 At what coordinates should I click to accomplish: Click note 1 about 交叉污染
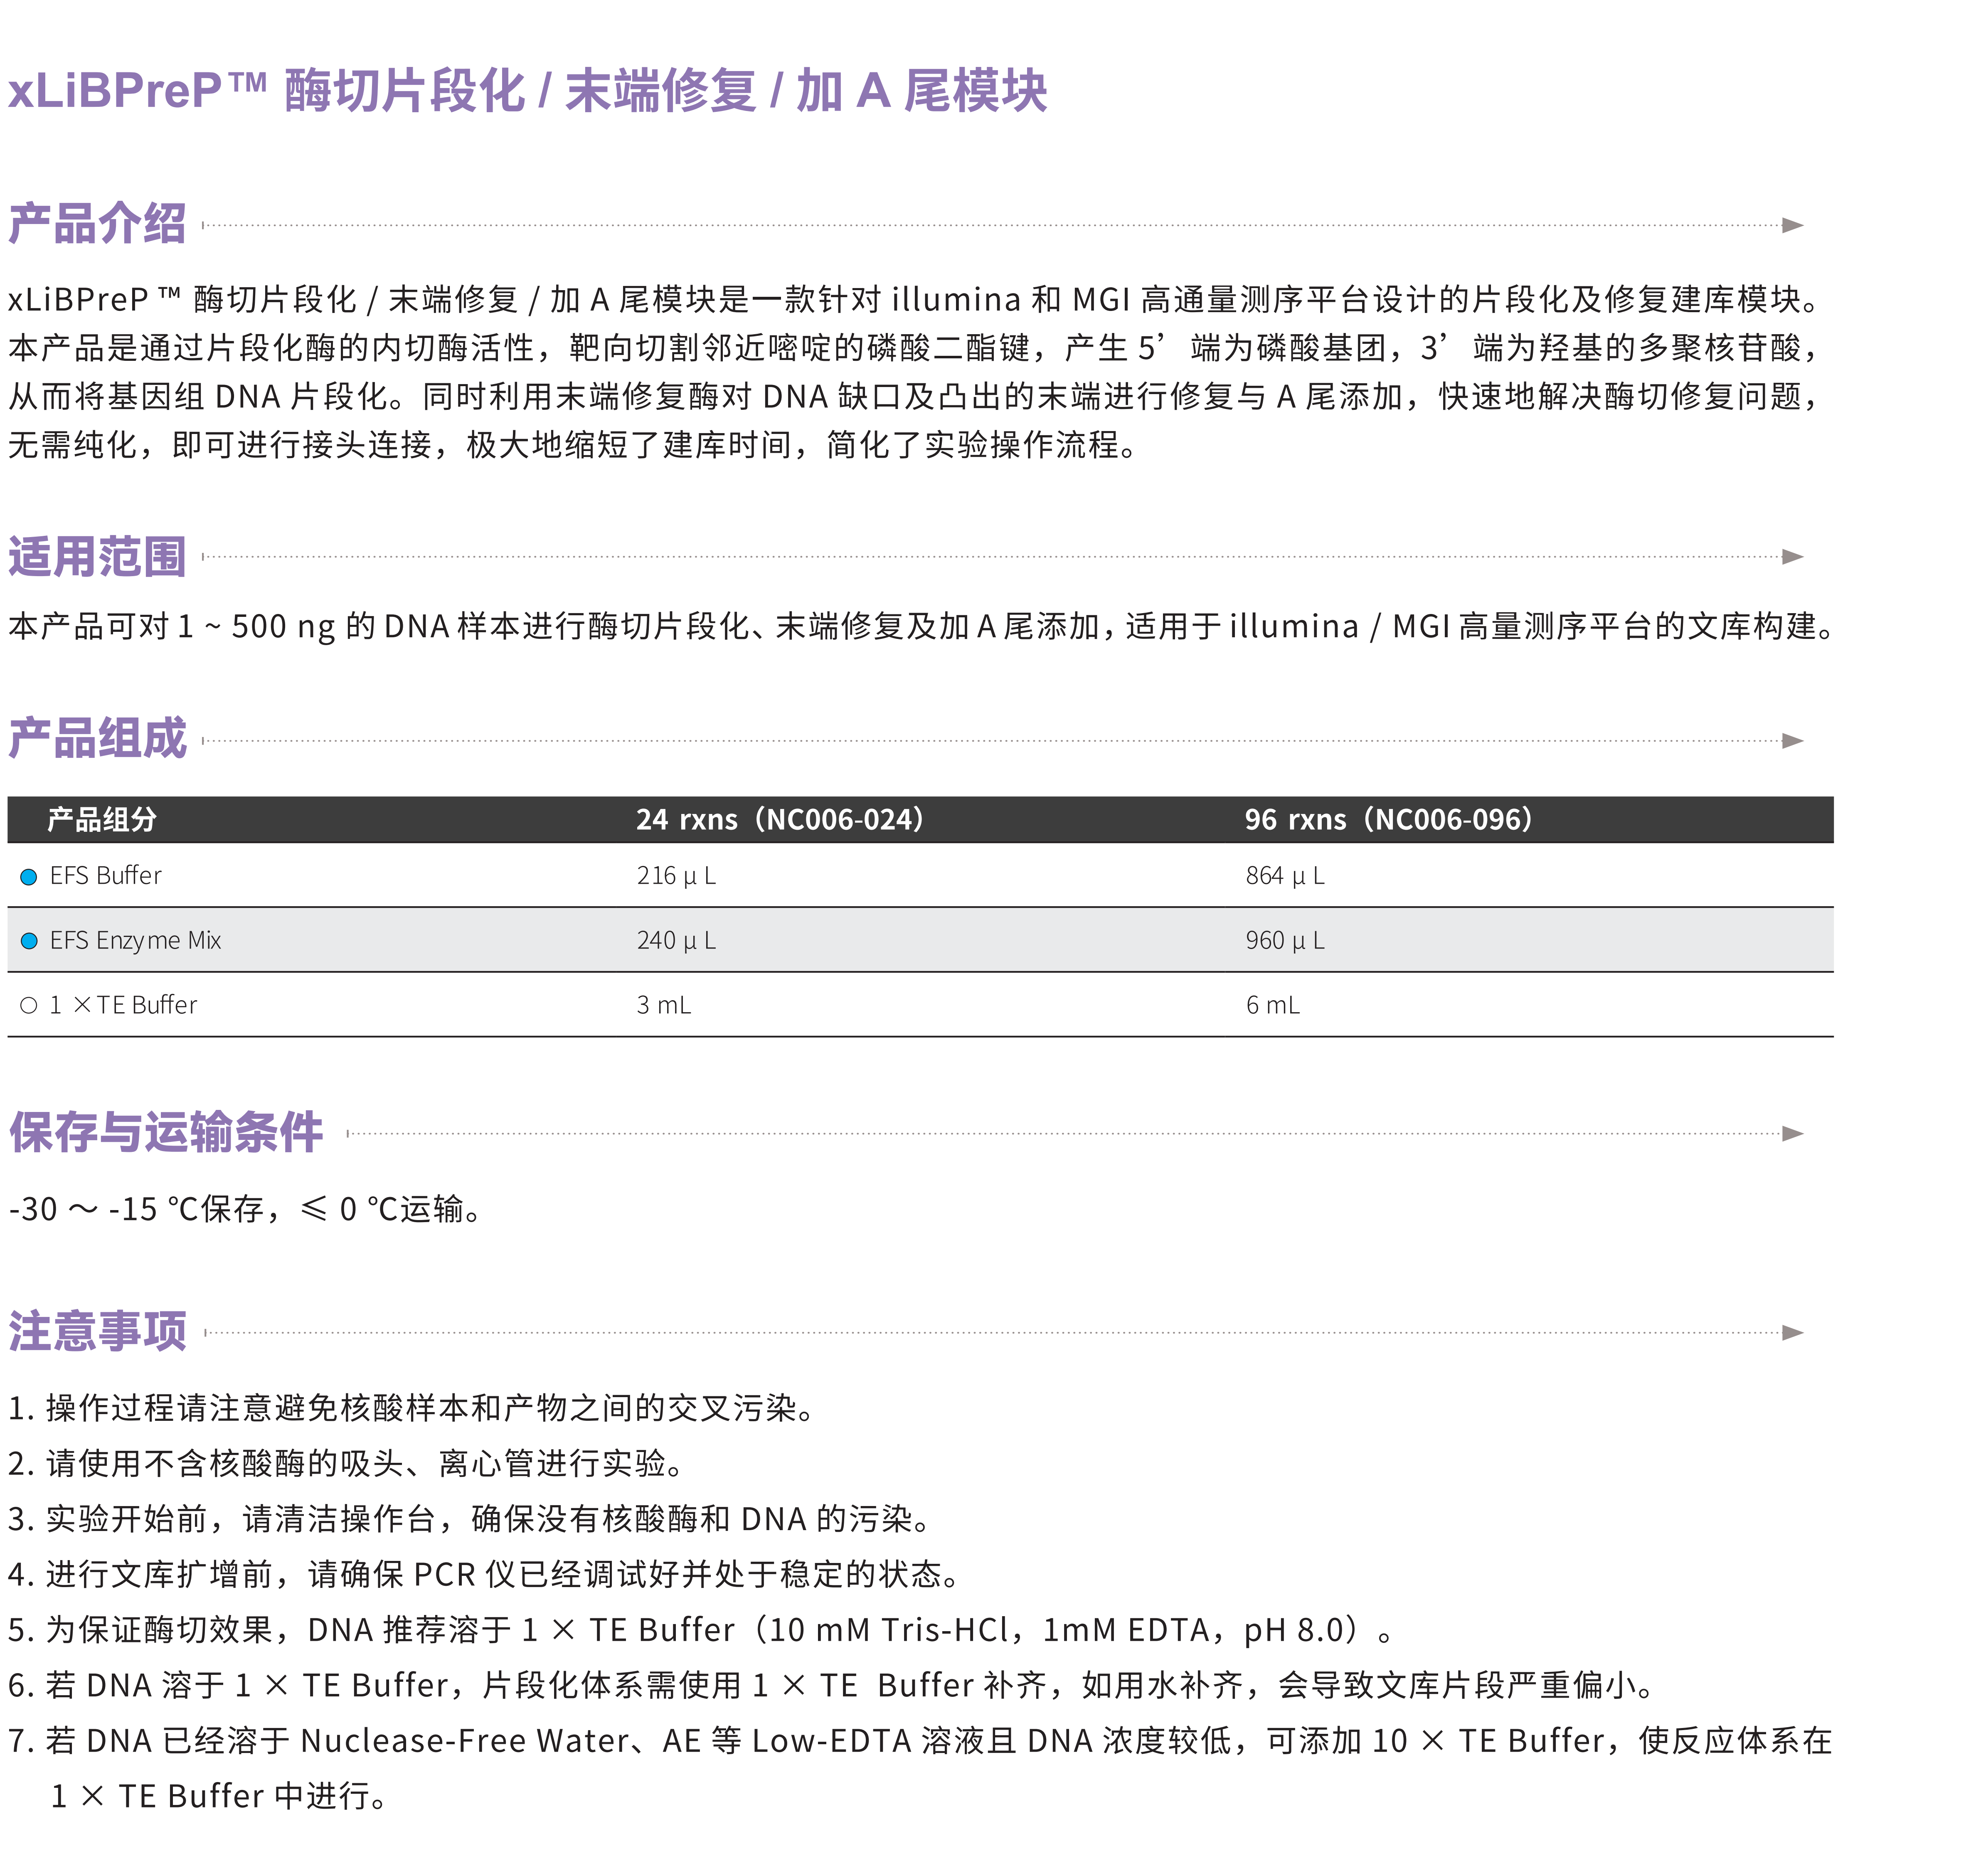pos(413,1408)
